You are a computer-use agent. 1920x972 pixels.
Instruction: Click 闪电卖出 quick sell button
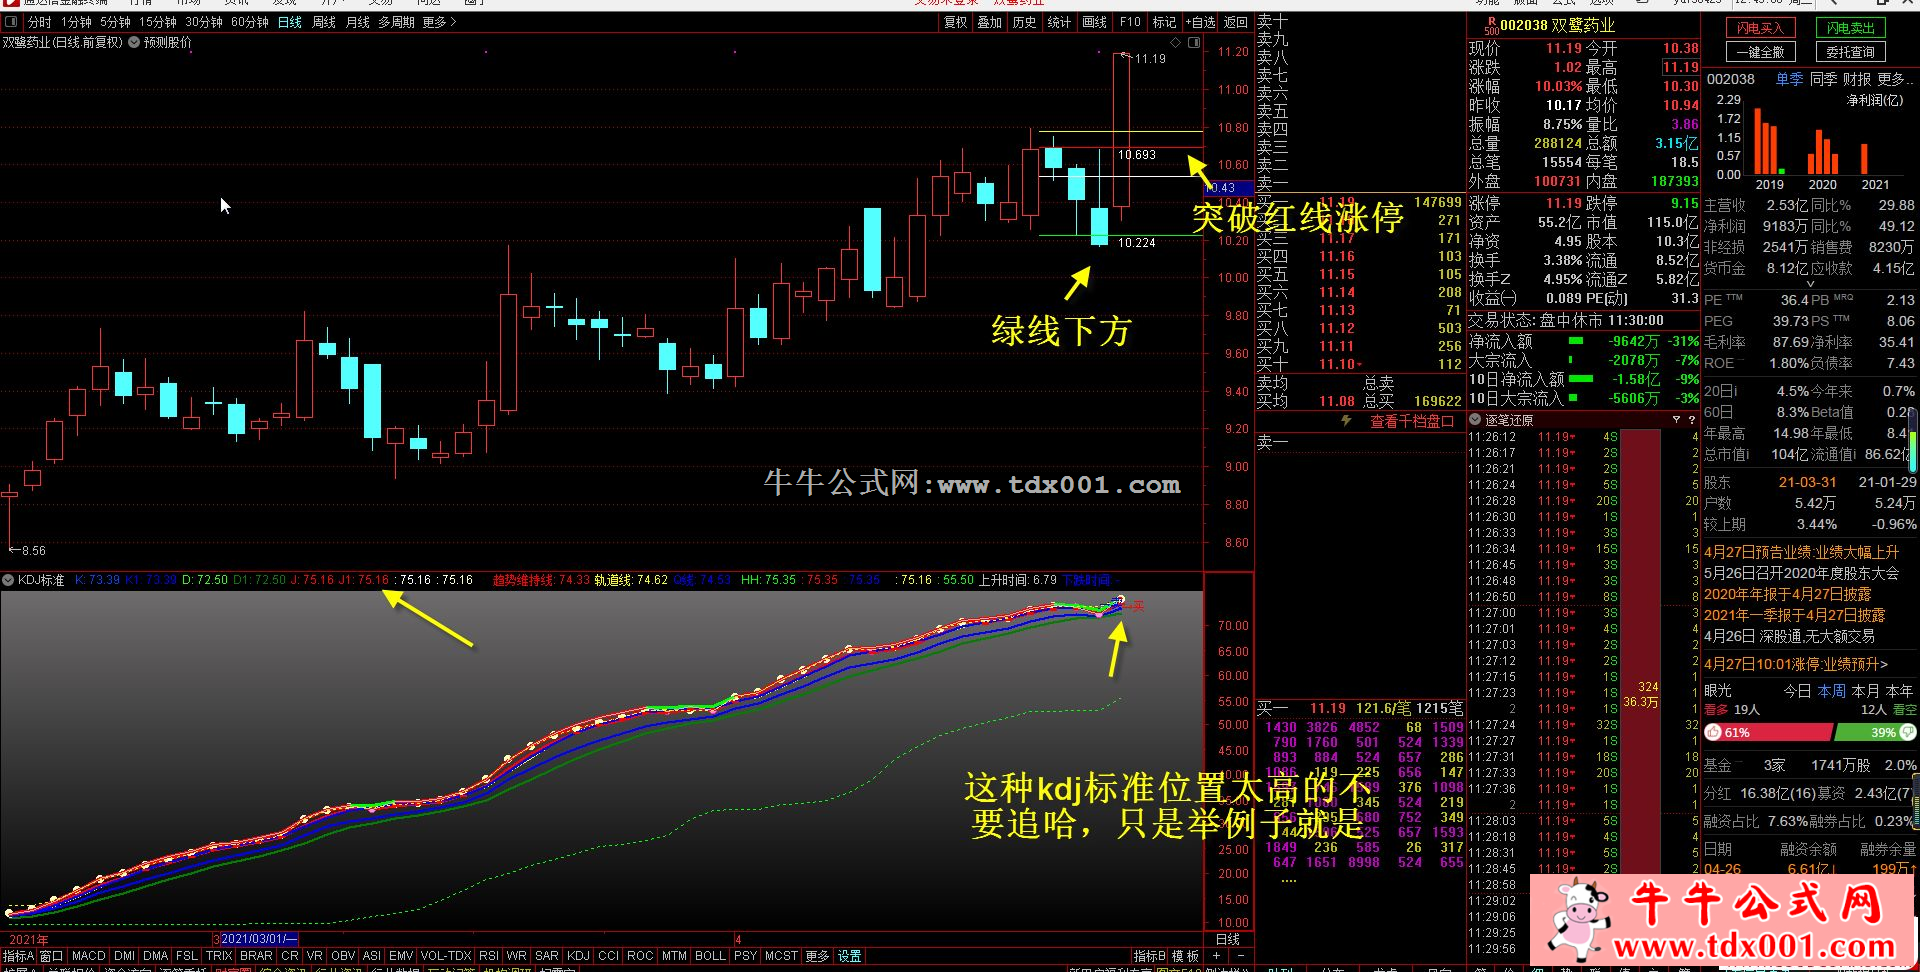(x=1851, y=28)
